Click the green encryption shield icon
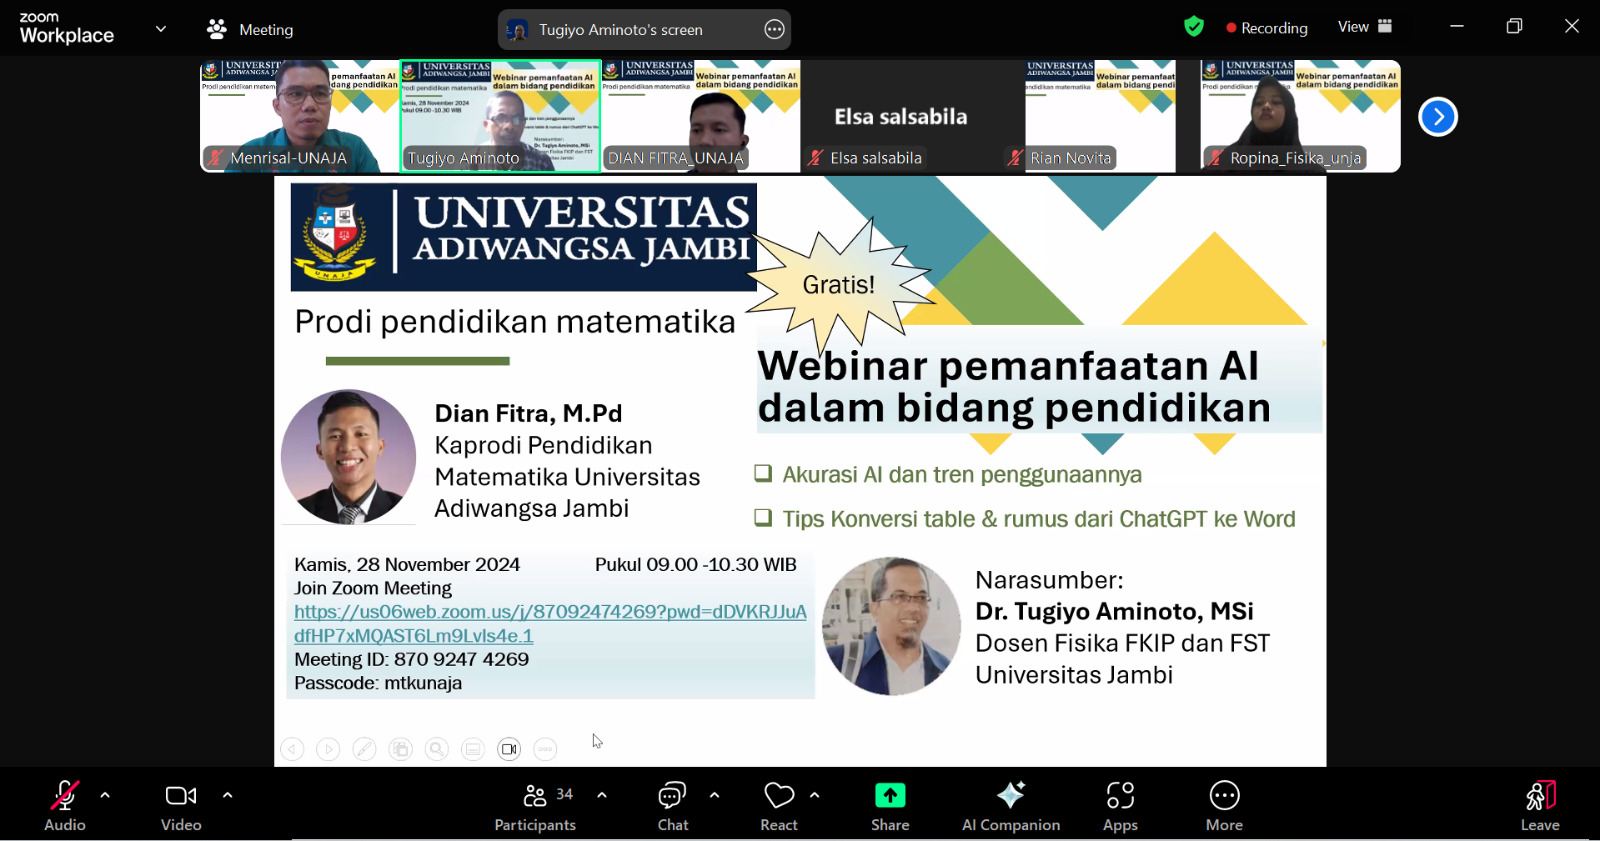Viewport: 1600px width, 841px height. click(x=1194, y=27)
